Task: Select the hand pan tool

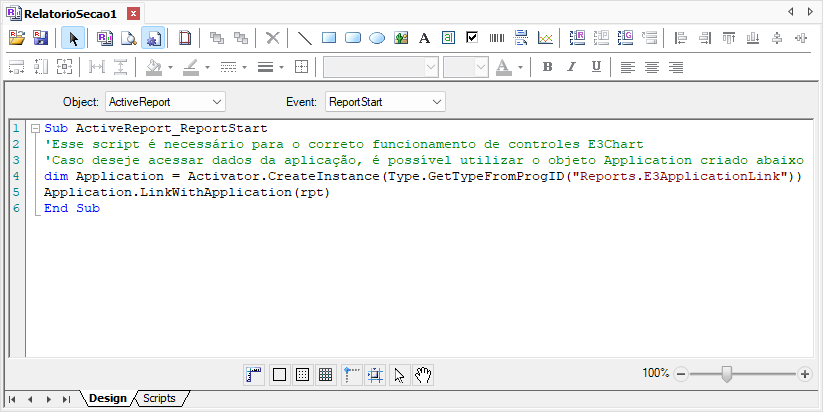Action: [423, 375]
